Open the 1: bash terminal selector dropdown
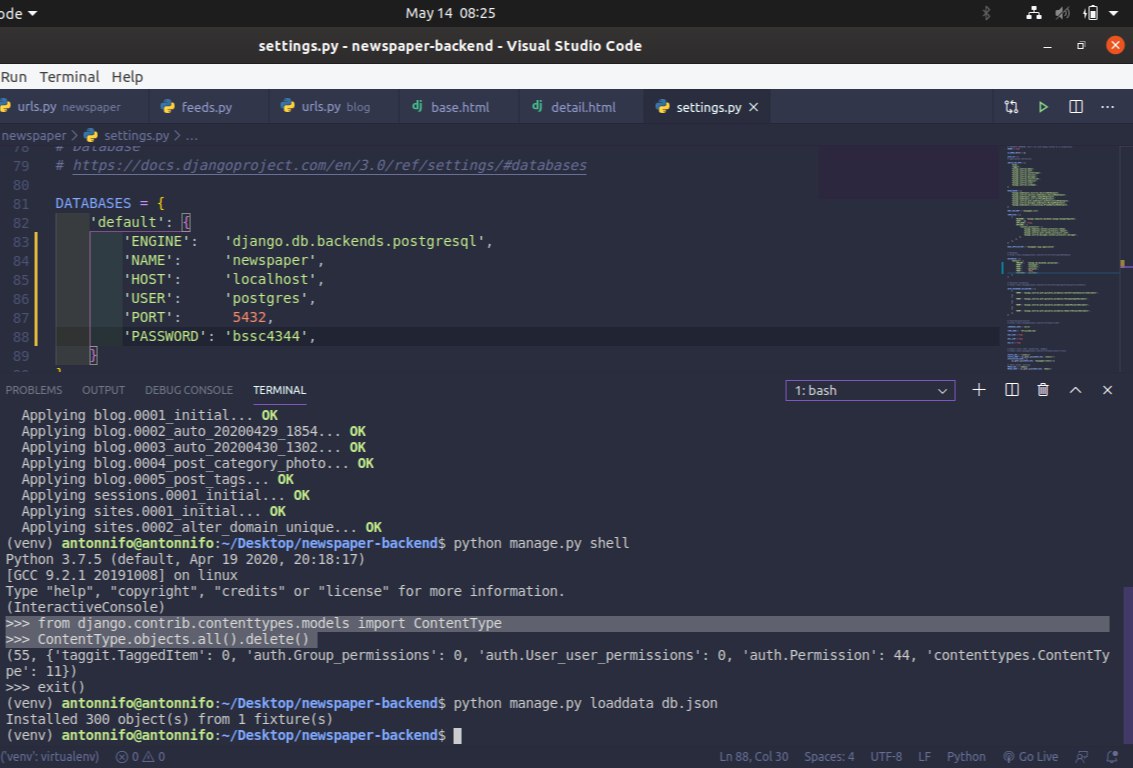 coord(870,390)
